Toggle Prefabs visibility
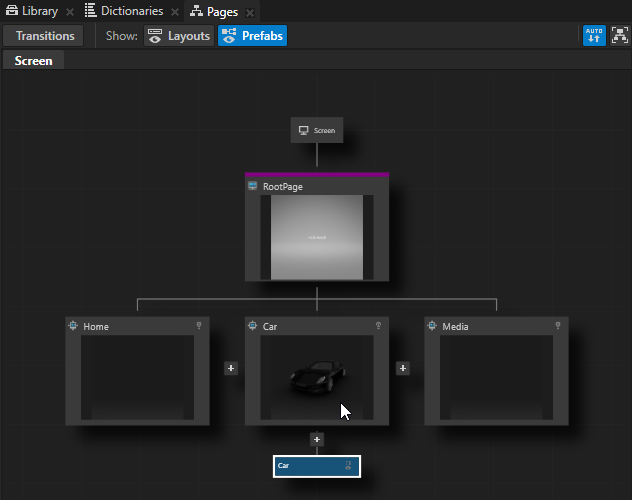This screenshot has height=500, width=632. tap(252, 36)
